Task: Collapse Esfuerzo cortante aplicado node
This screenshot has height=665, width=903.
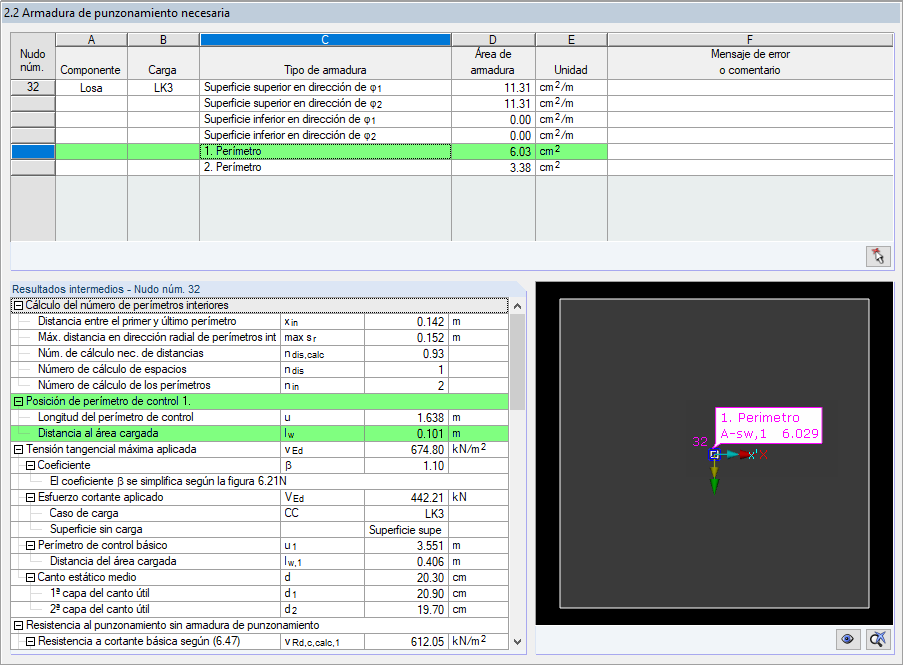Action: tap(31, 497)
